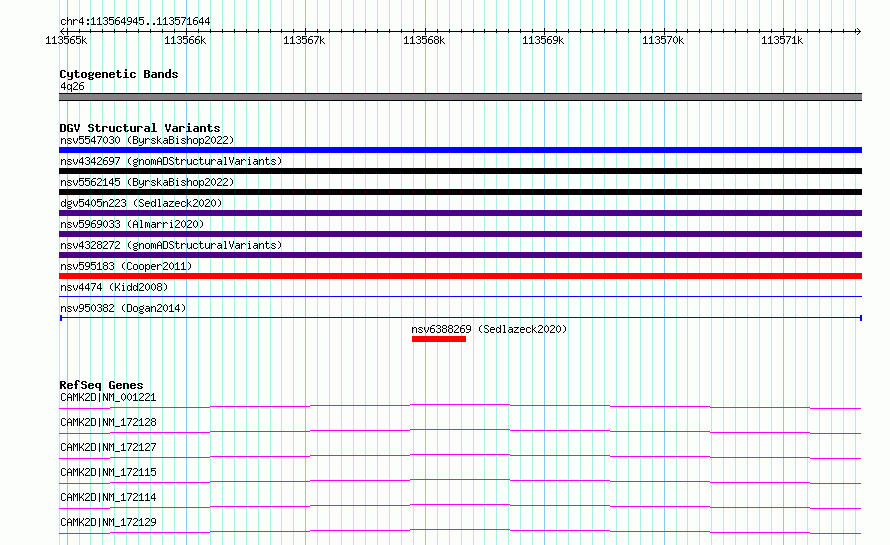Screen dimensions: 890x545
Task: Click the 113570k ruler tick label
Action: pyautogui.click(x=663, y=40)
